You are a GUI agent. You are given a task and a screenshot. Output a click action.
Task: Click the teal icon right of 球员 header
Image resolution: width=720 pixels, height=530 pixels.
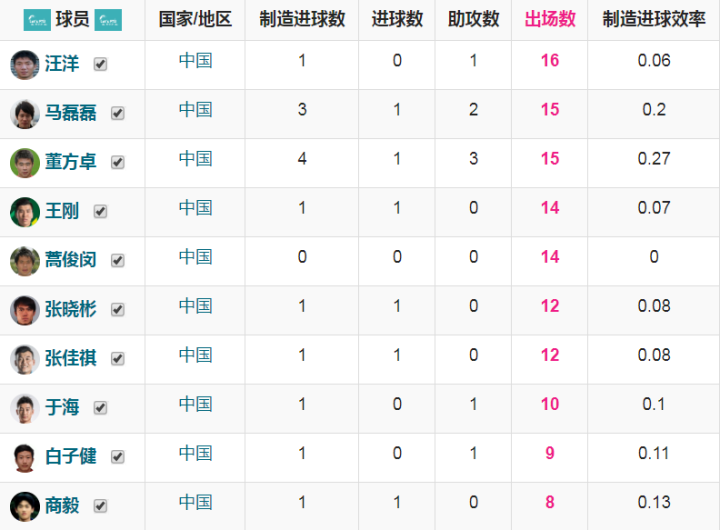[x=108, y=19]
